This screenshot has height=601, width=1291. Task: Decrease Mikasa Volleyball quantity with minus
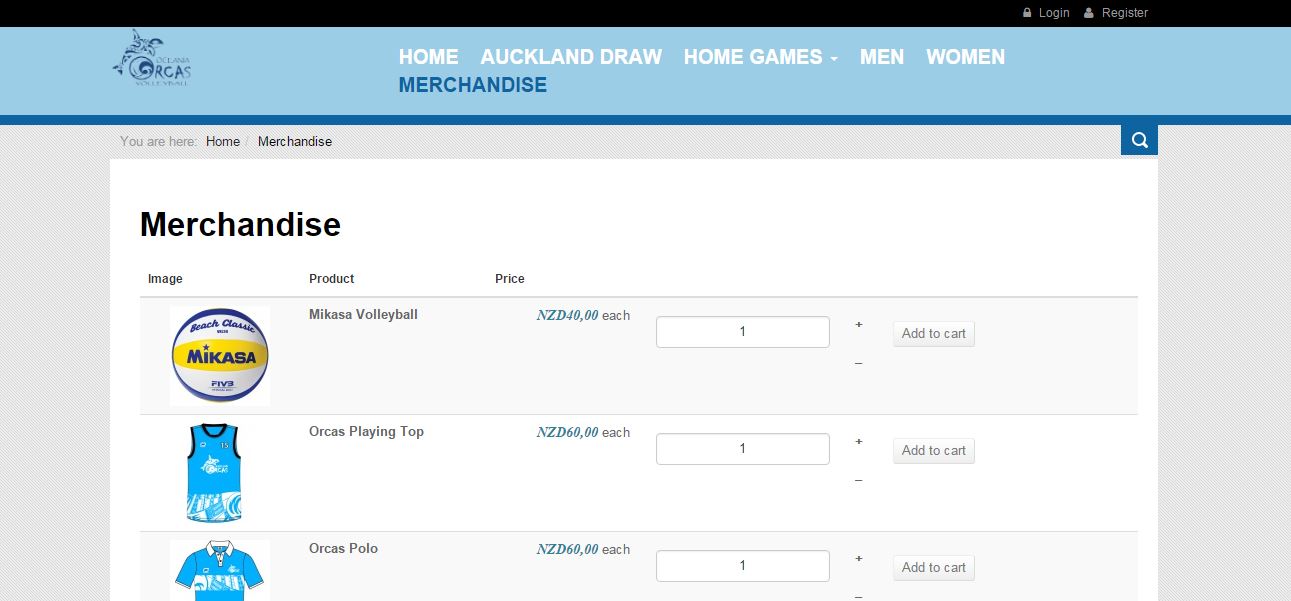pos(859,363)
